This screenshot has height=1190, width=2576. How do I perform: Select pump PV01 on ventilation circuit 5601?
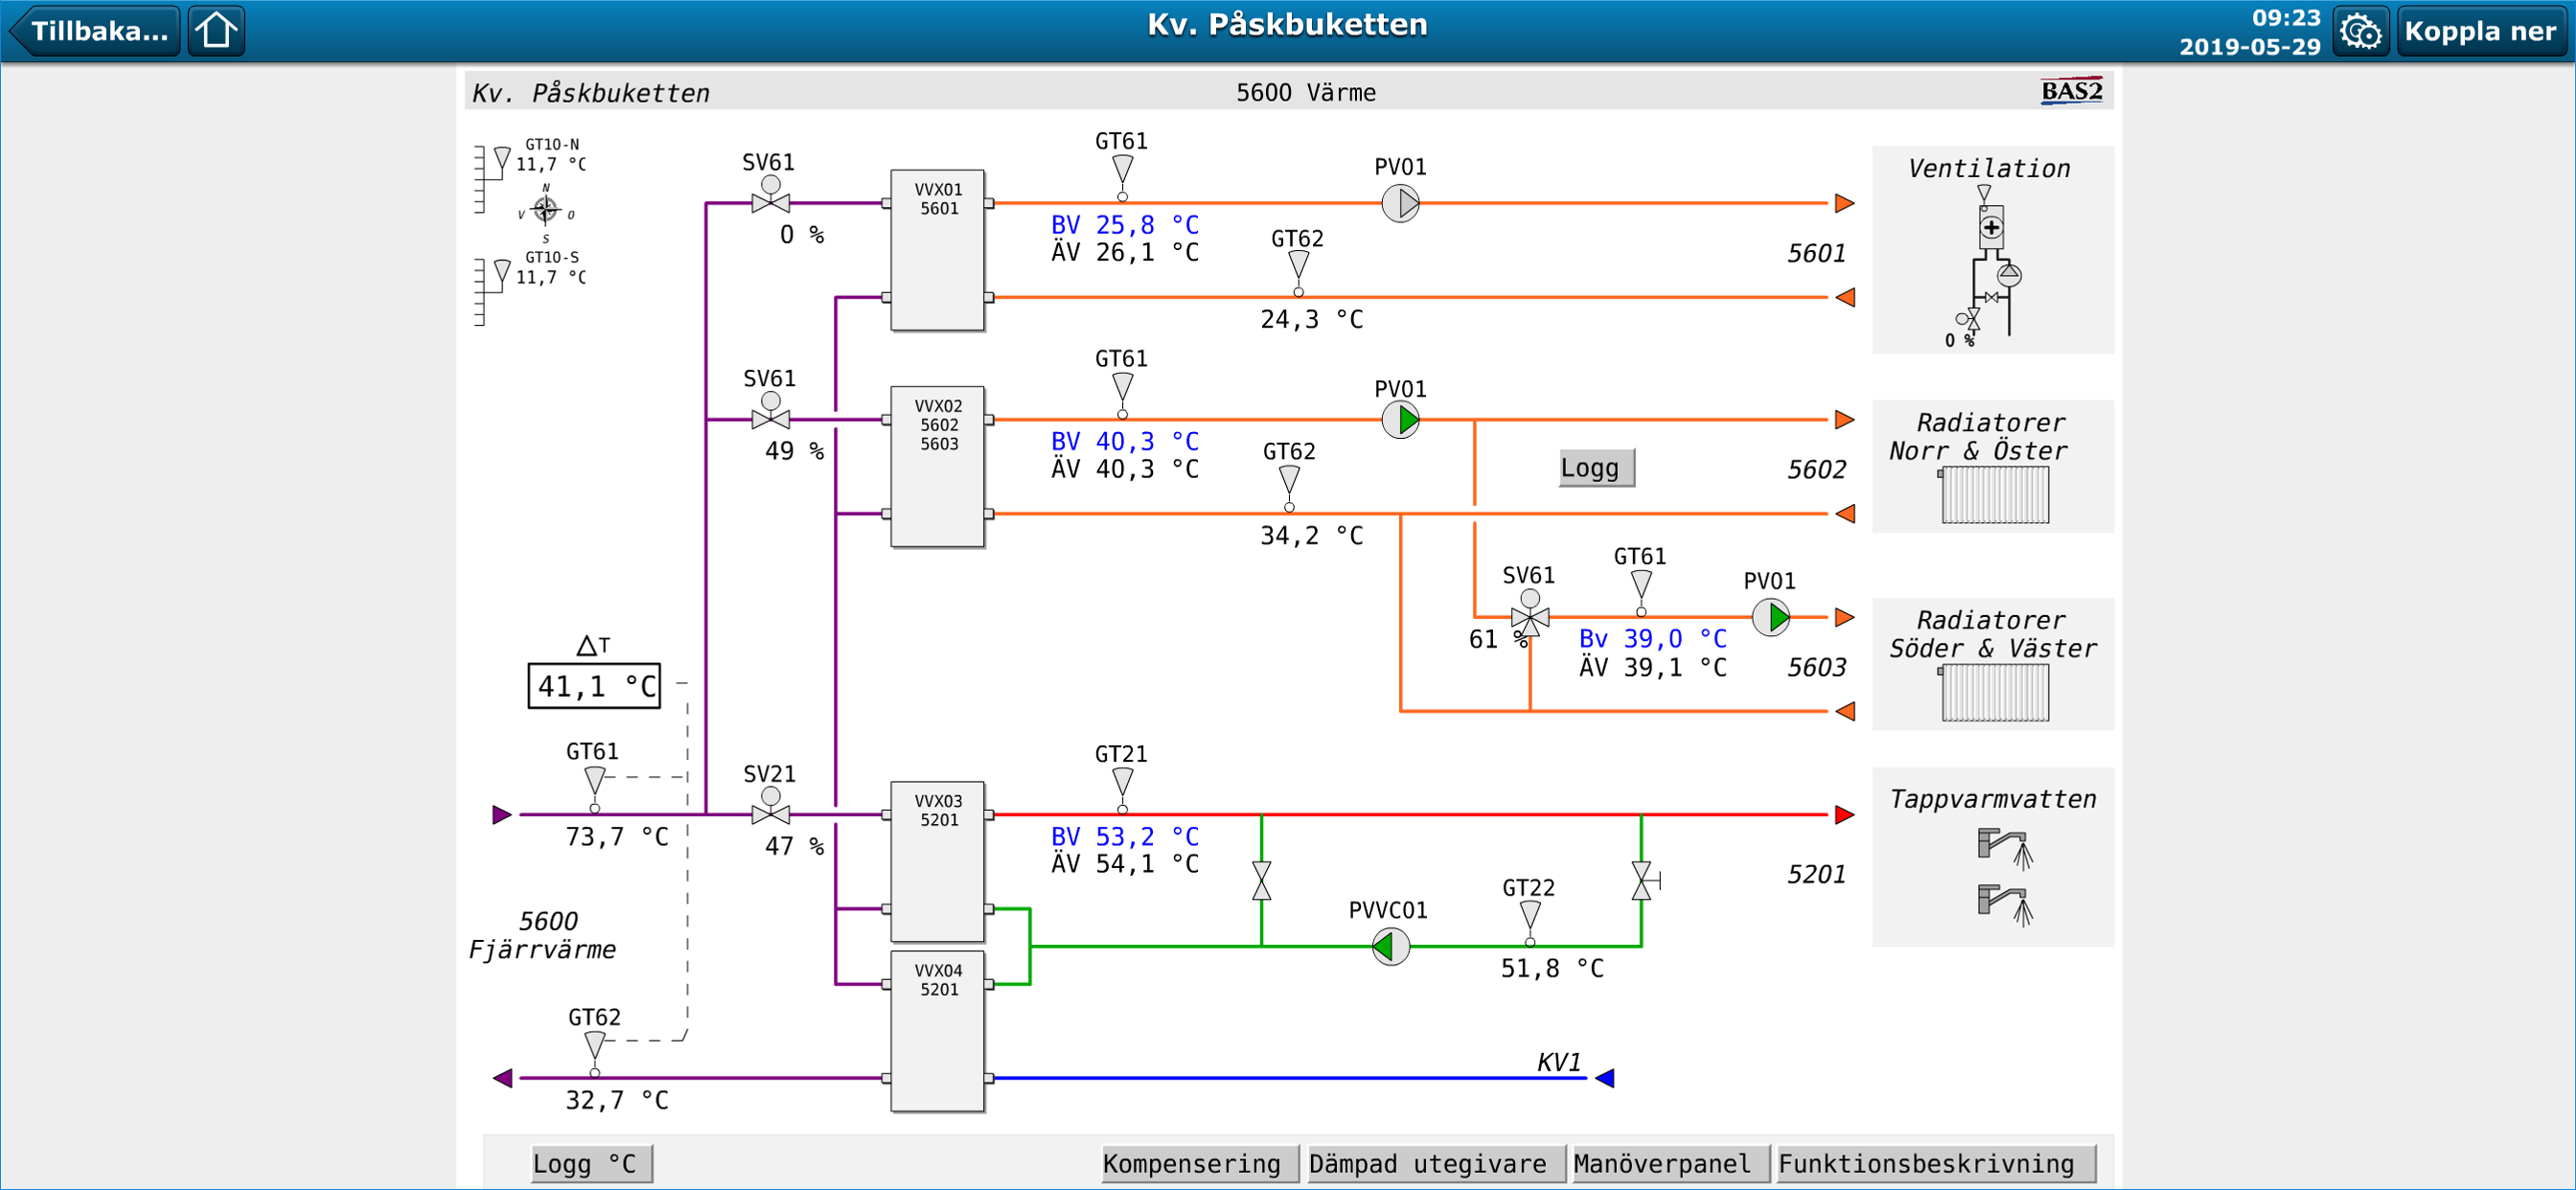click(1401, 204)
